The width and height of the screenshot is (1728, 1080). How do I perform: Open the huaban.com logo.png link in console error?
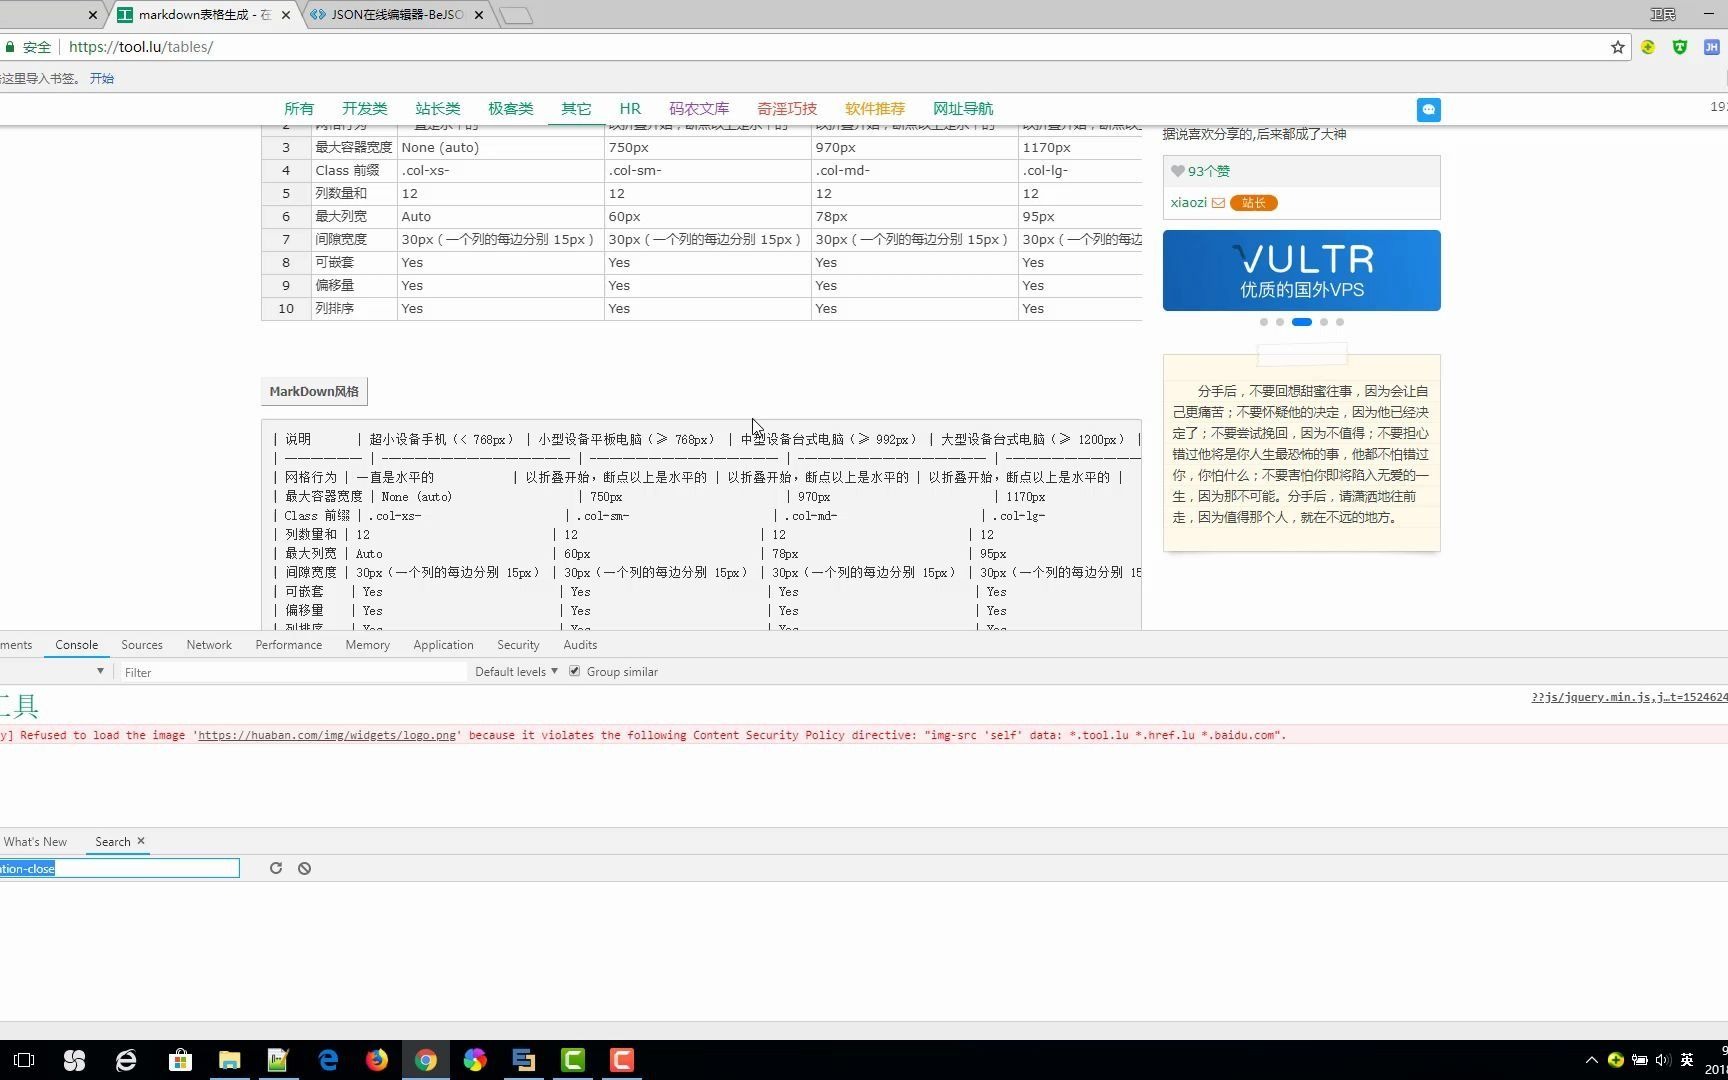click(327, 735)
